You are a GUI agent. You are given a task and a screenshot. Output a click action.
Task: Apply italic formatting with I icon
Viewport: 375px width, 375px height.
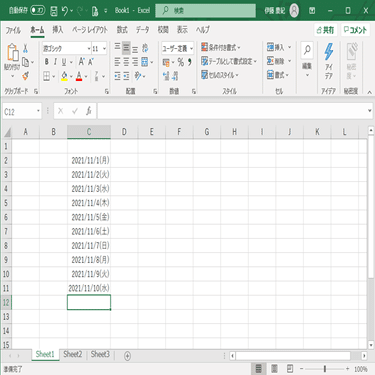55,62
